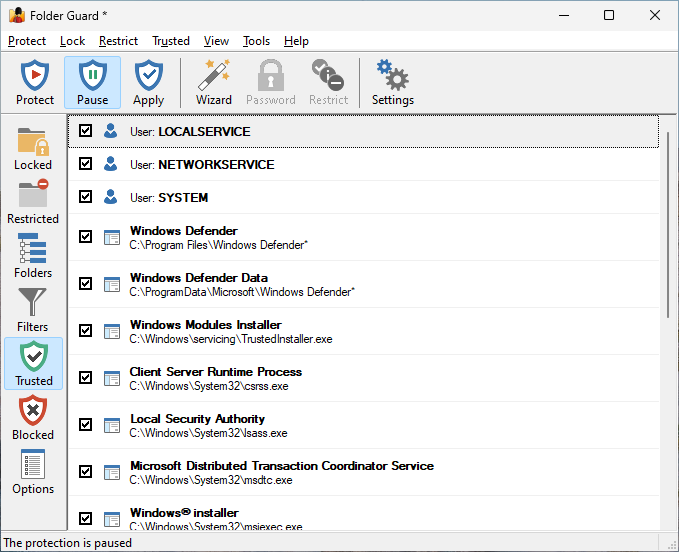
Task: Open the Options sidebar view
Action: click(x=33, y=472)
